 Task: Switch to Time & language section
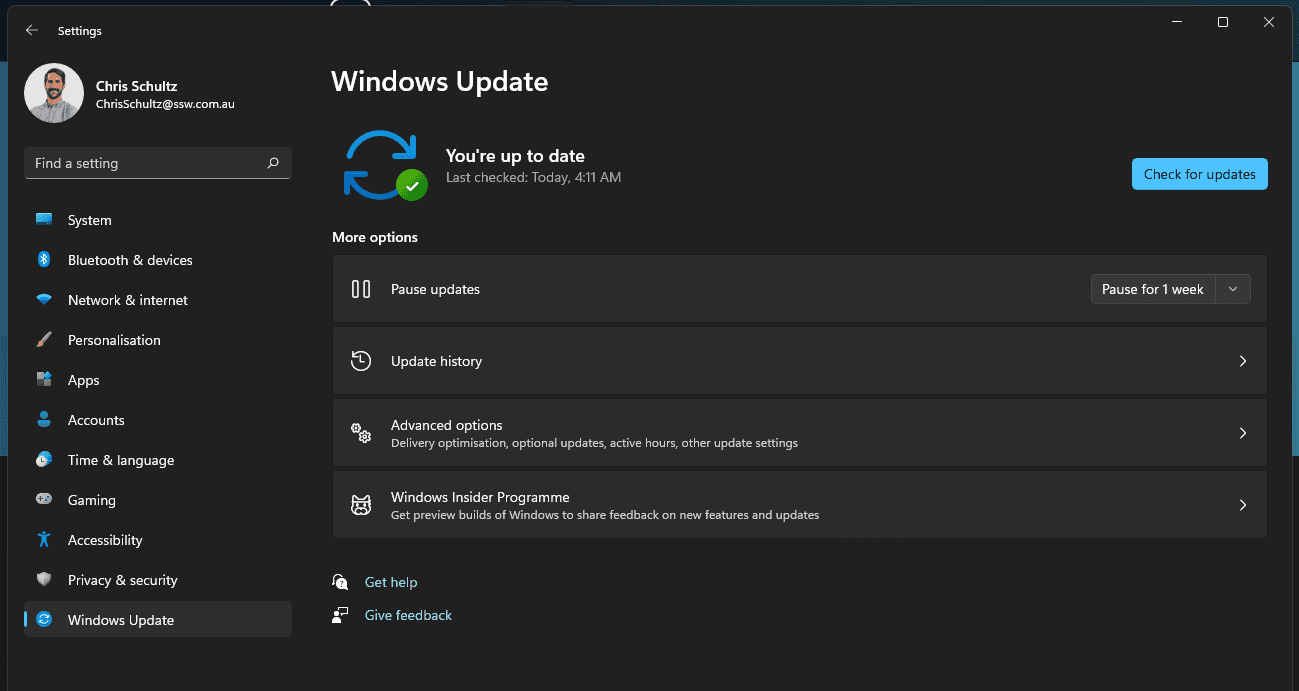pyautogui.click(x=120, y=460)
